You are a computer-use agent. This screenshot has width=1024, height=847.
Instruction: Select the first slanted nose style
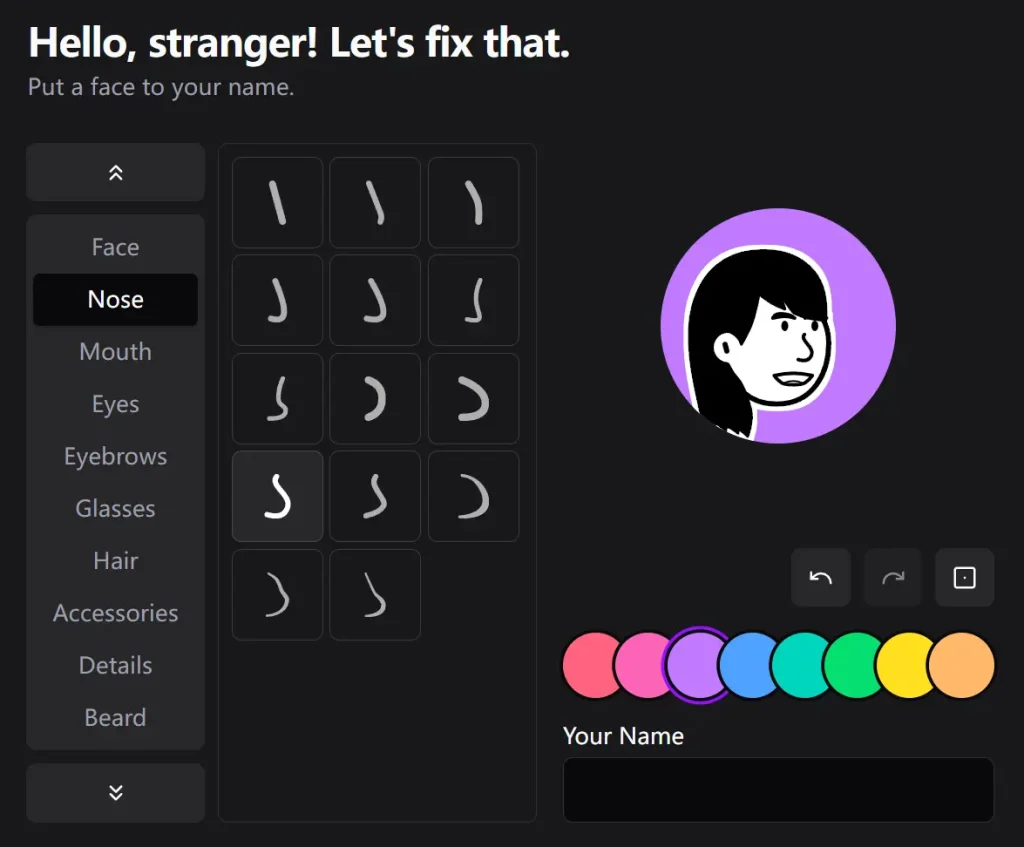277,202
